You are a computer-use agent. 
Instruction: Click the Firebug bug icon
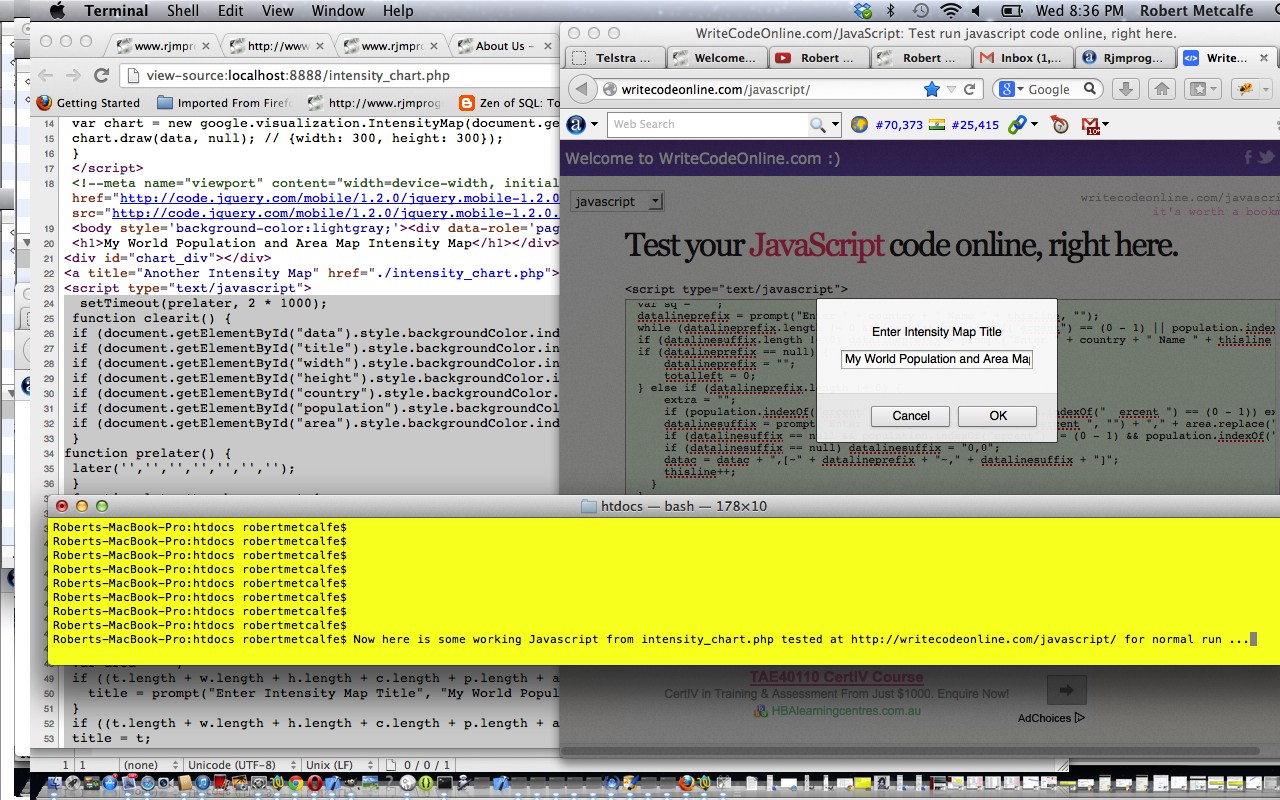1244,89
